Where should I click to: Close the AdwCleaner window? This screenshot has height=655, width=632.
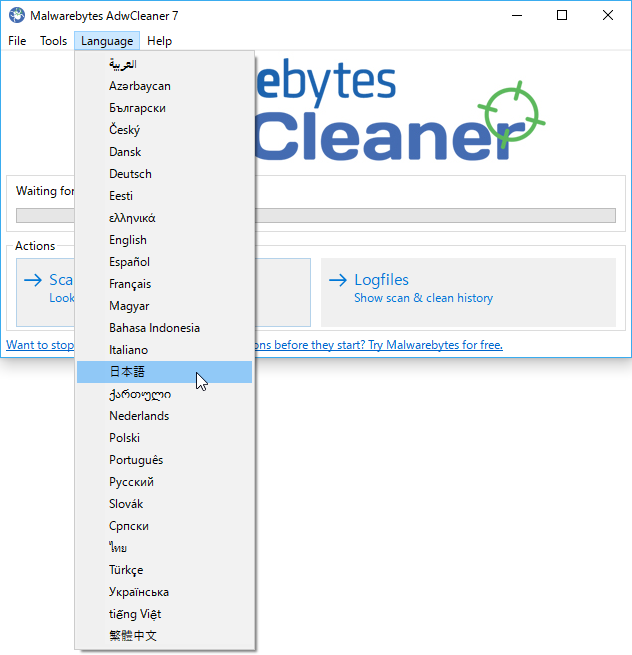point(608,15)
